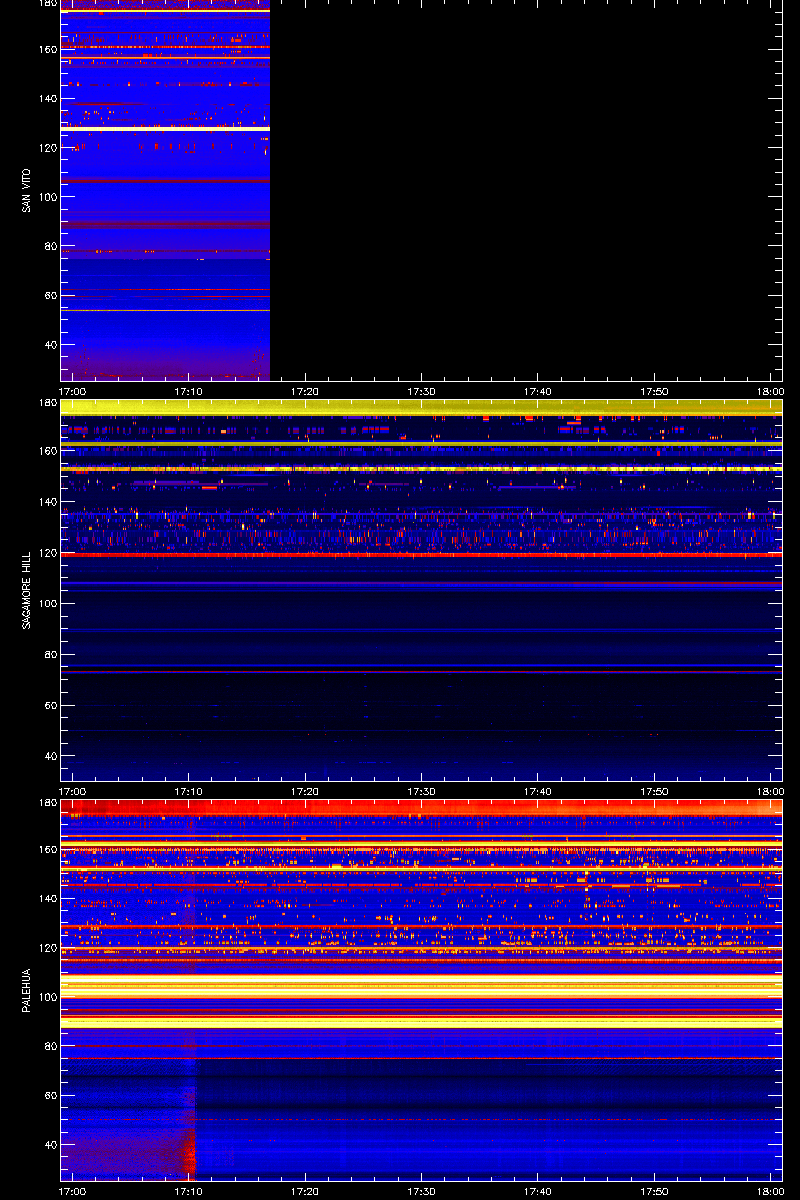Click 17:30 under the San Vito panel
This screenshot has width=800, height=1200.
(x=422, y=392)
